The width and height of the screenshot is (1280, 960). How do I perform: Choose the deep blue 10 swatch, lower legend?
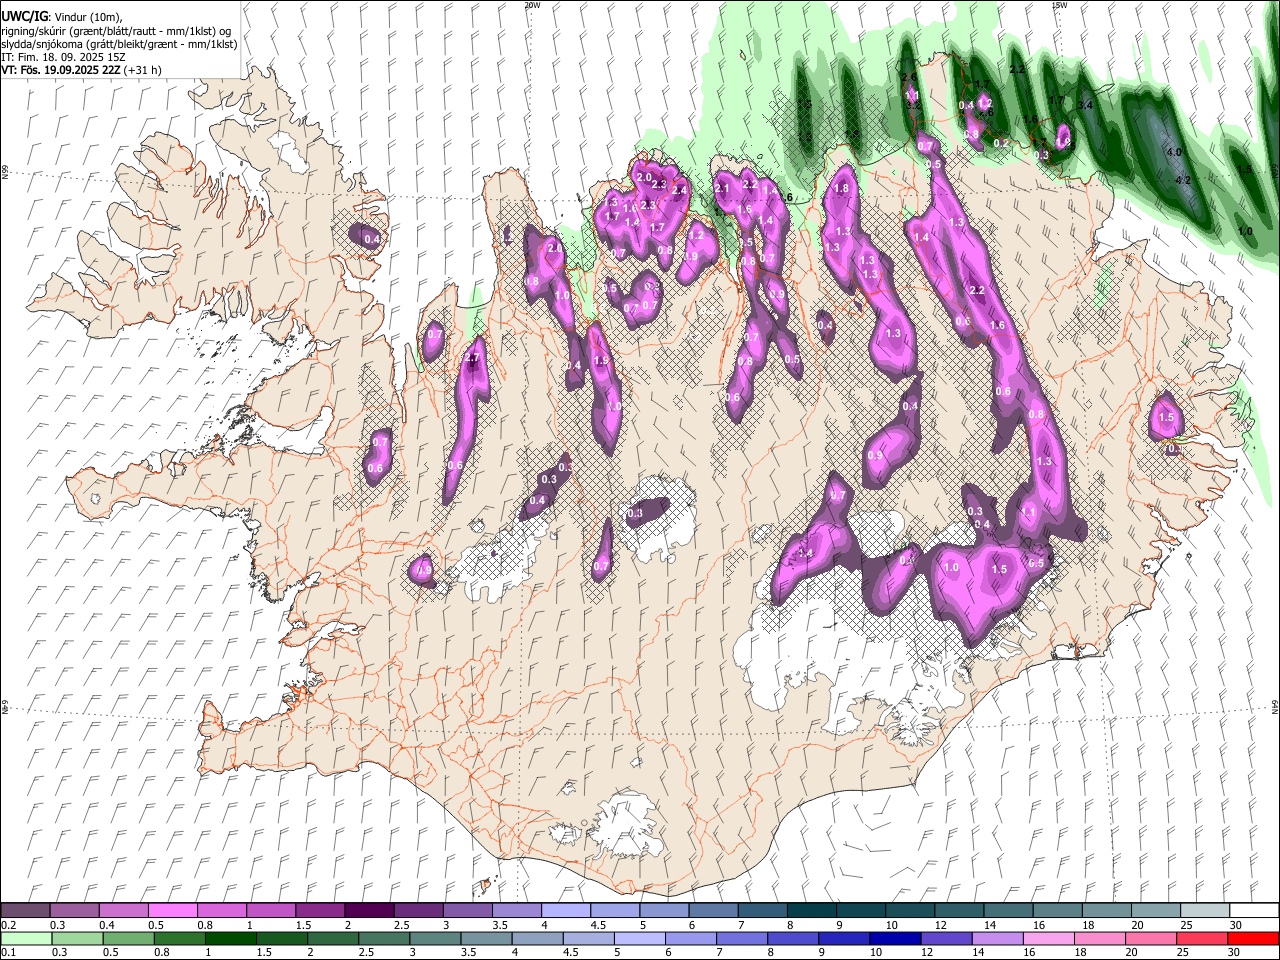tap(894, 939)
